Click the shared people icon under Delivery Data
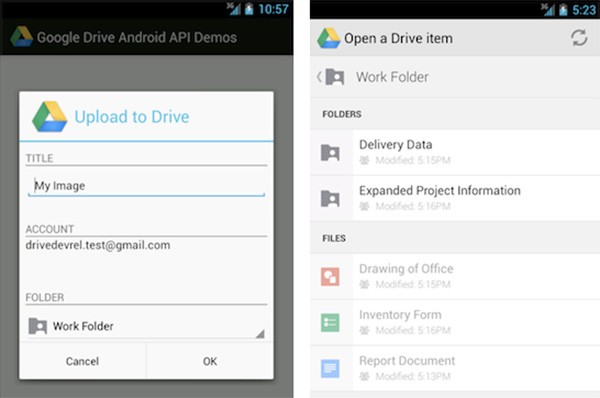Screen dimensions: 600x398 [364, 160]
